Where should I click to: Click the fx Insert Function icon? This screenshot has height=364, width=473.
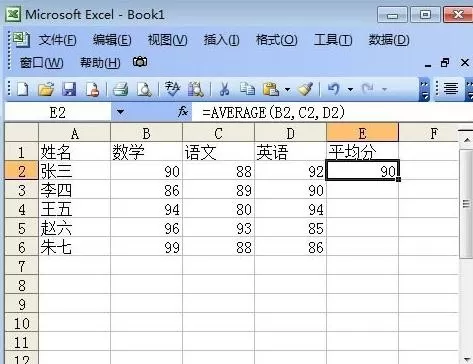tap(183, 112)
